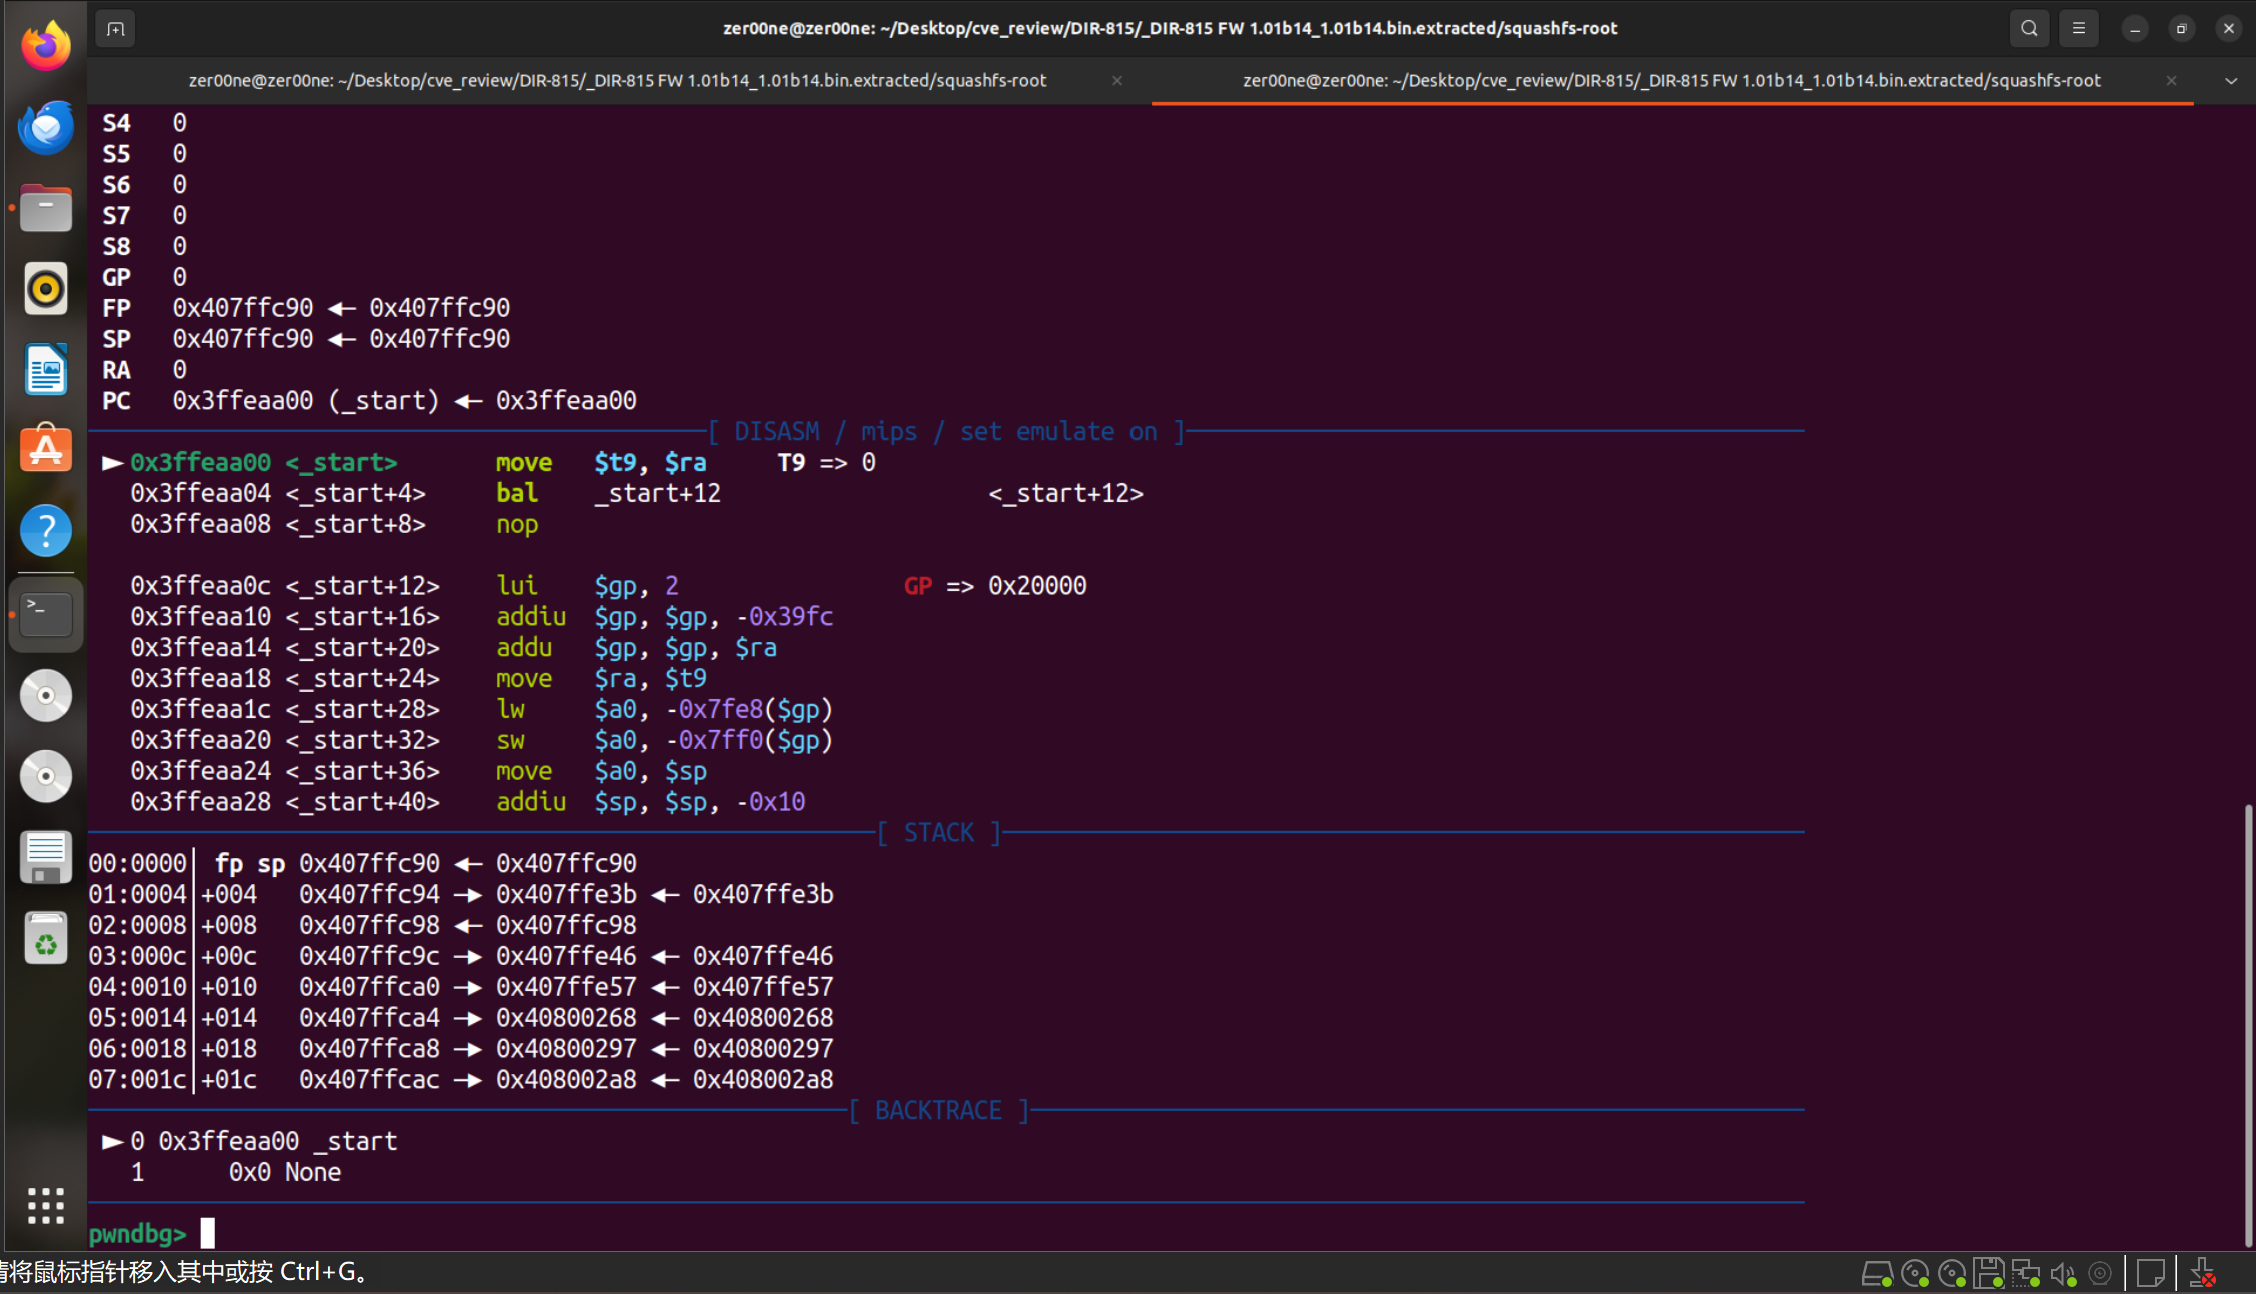This screenshot has width=2256, height=1294.
Task: Click current instruction address 0x3ffeaa00 <_start>
Action: point(264,463)
